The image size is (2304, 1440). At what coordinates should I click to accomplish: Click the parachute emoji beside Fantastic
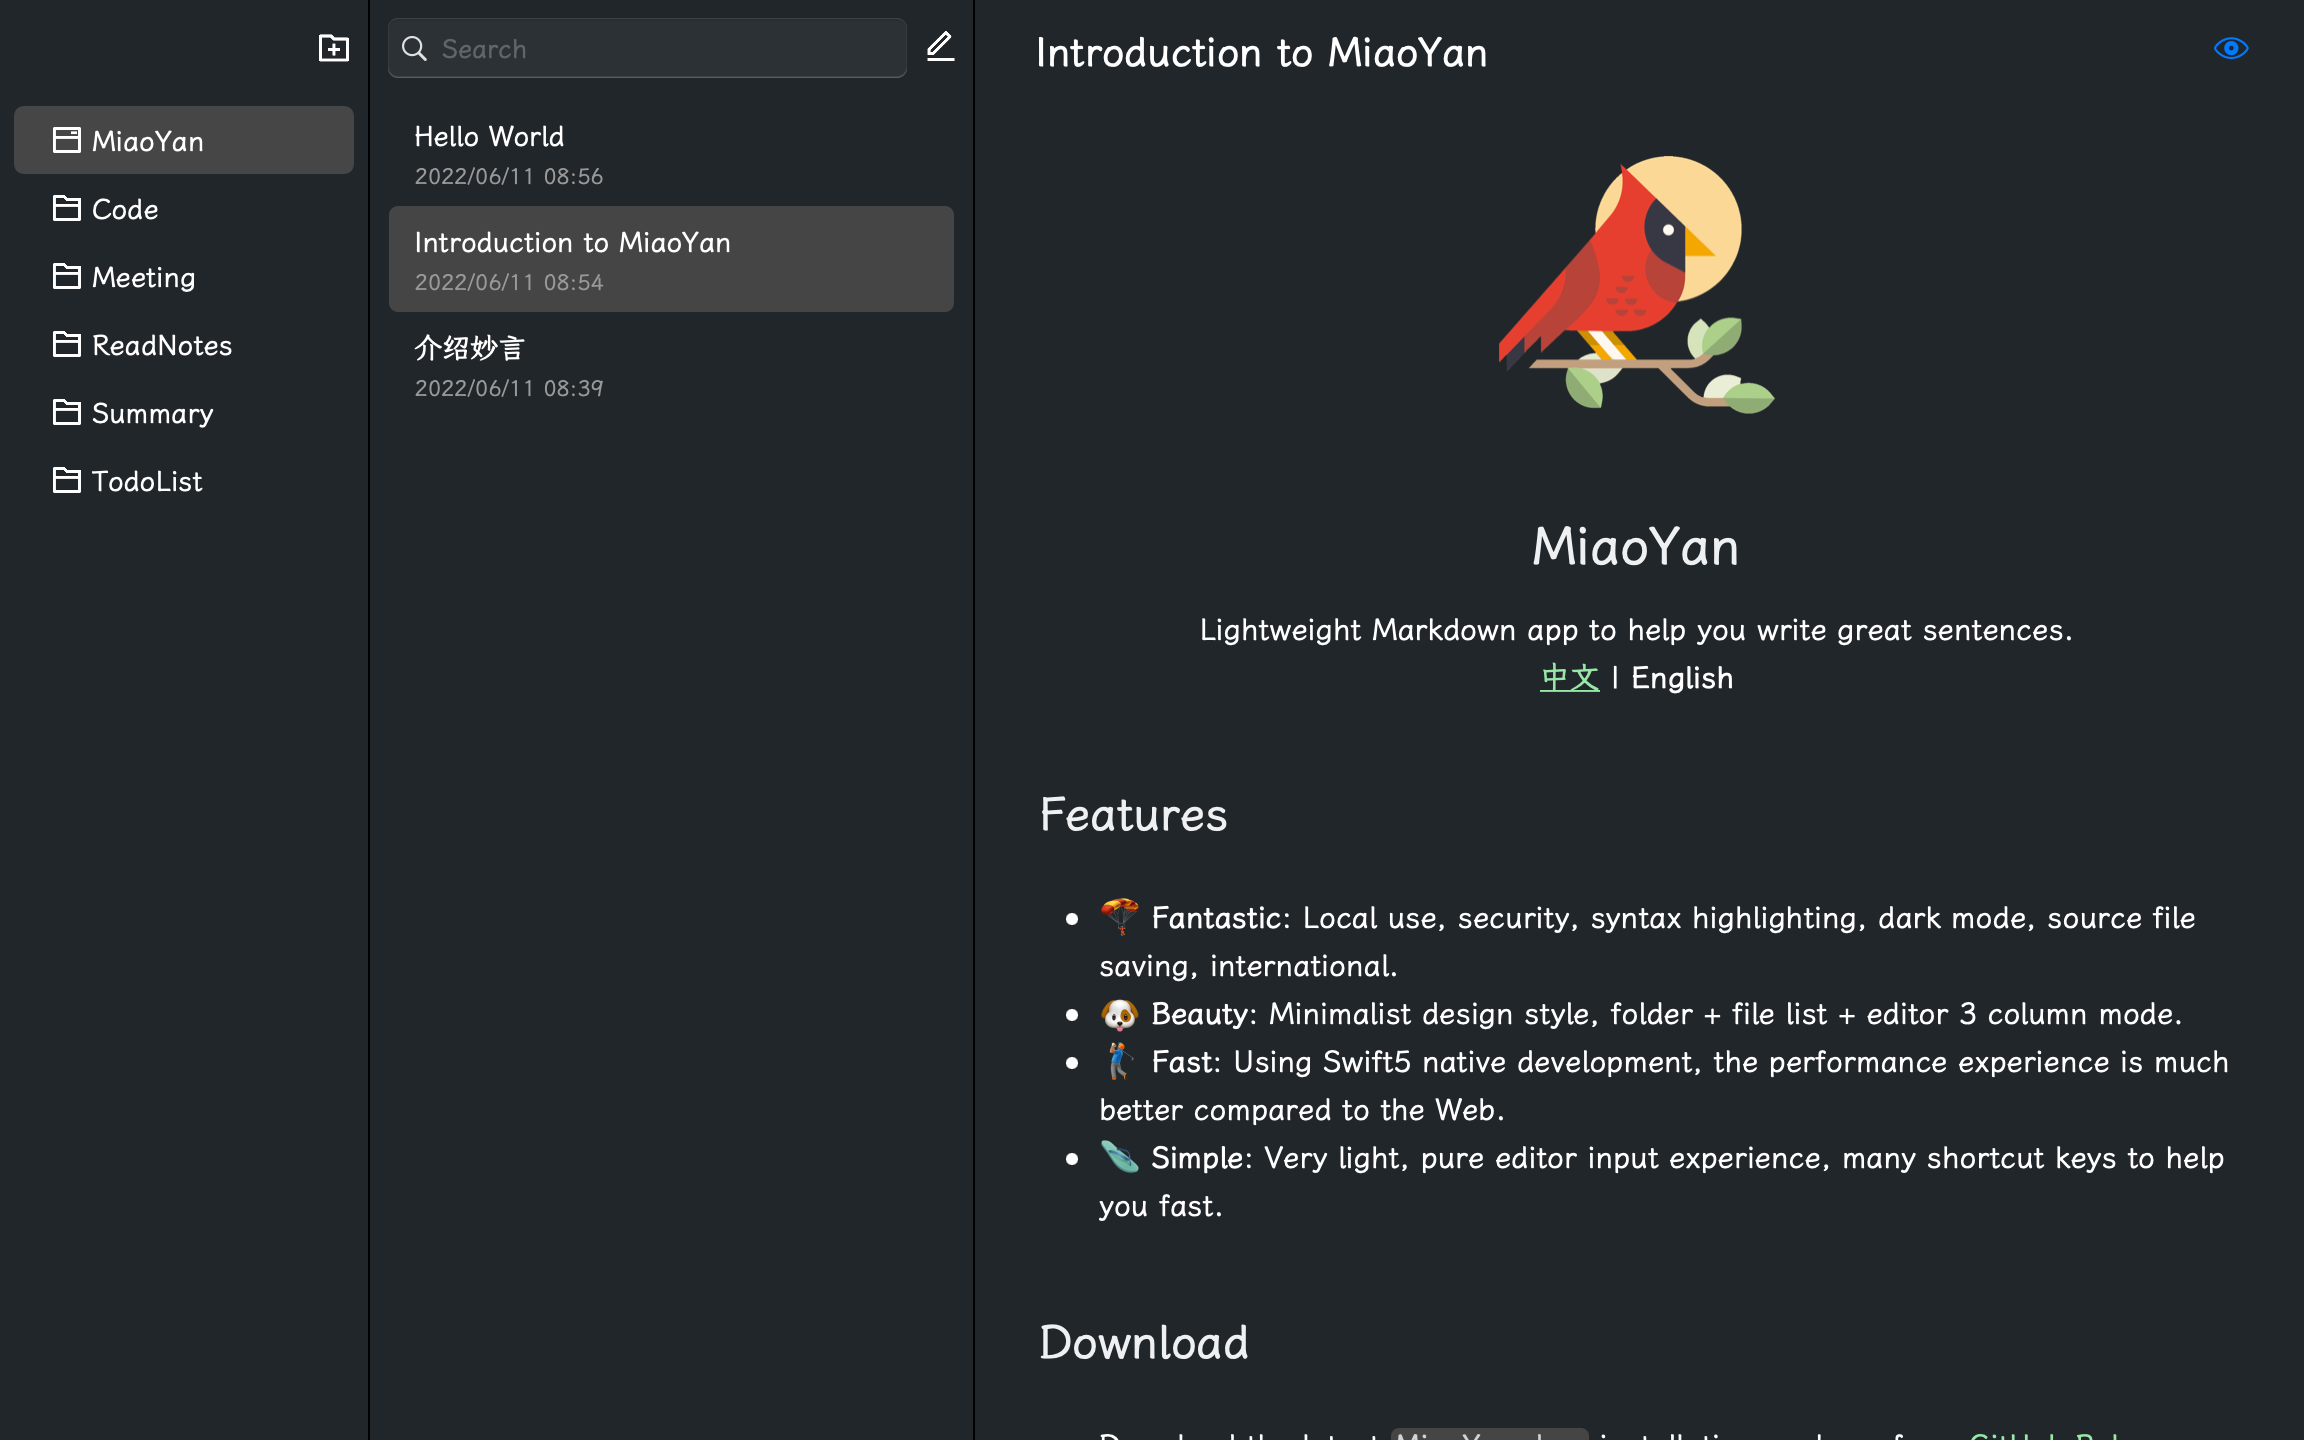1119,917
